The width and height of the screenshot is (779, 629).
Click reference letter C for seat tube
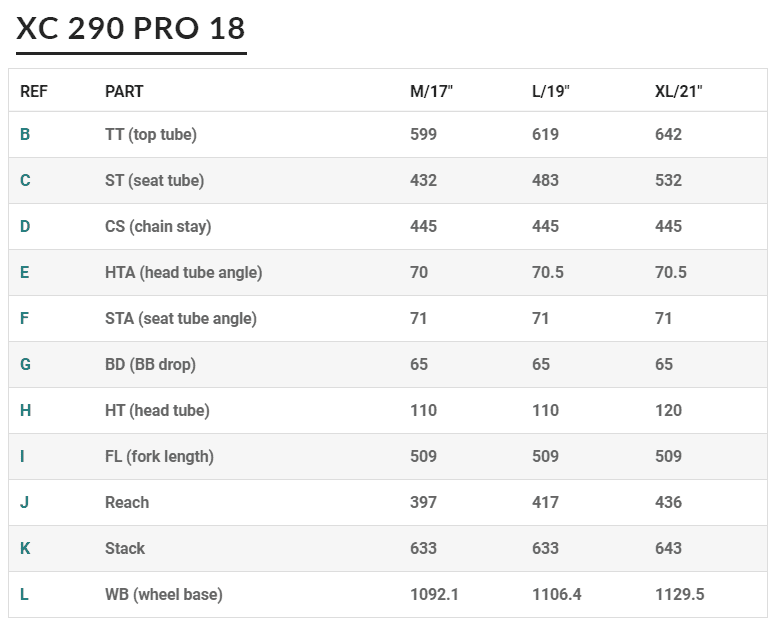[x=25, y=180]
